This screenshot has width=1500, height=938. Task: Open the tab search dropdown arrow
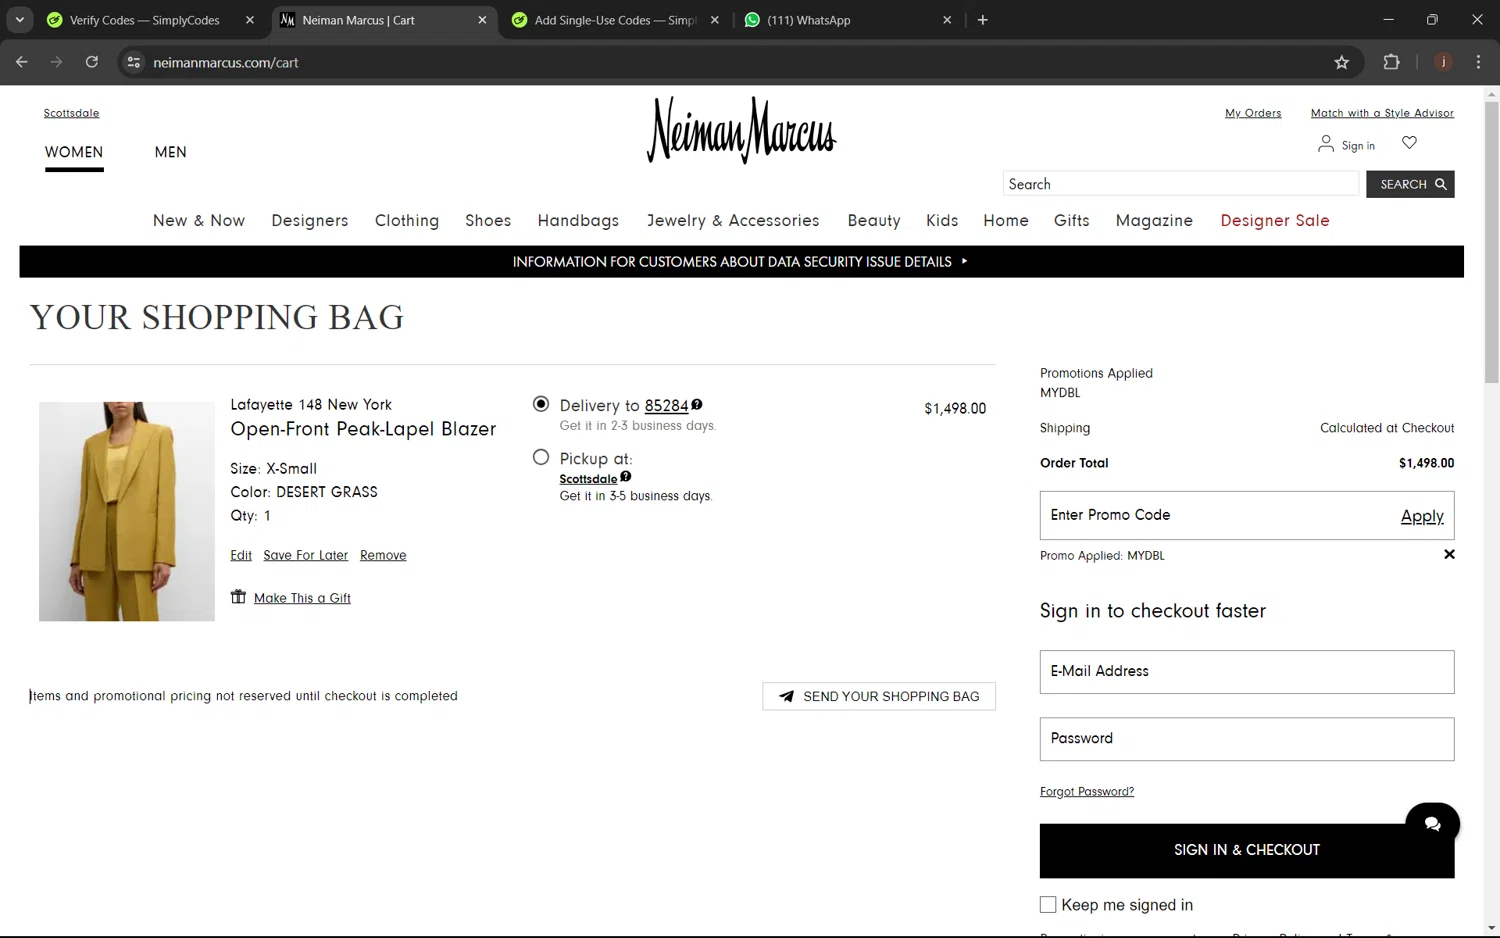[19, 20]
